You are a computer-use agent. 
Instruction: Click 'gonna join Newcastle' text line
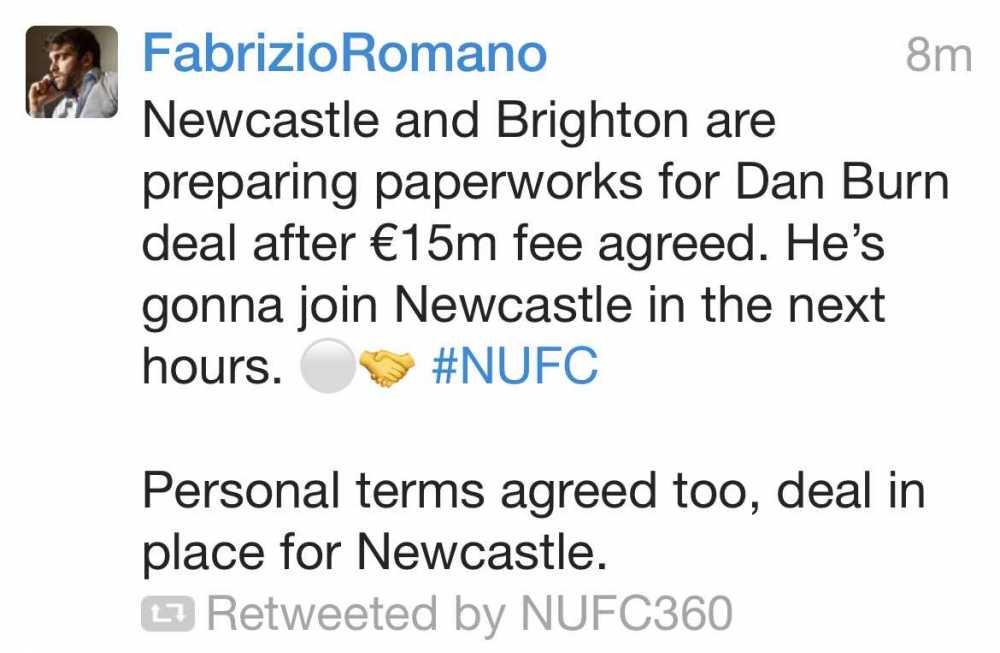(387, 306)
